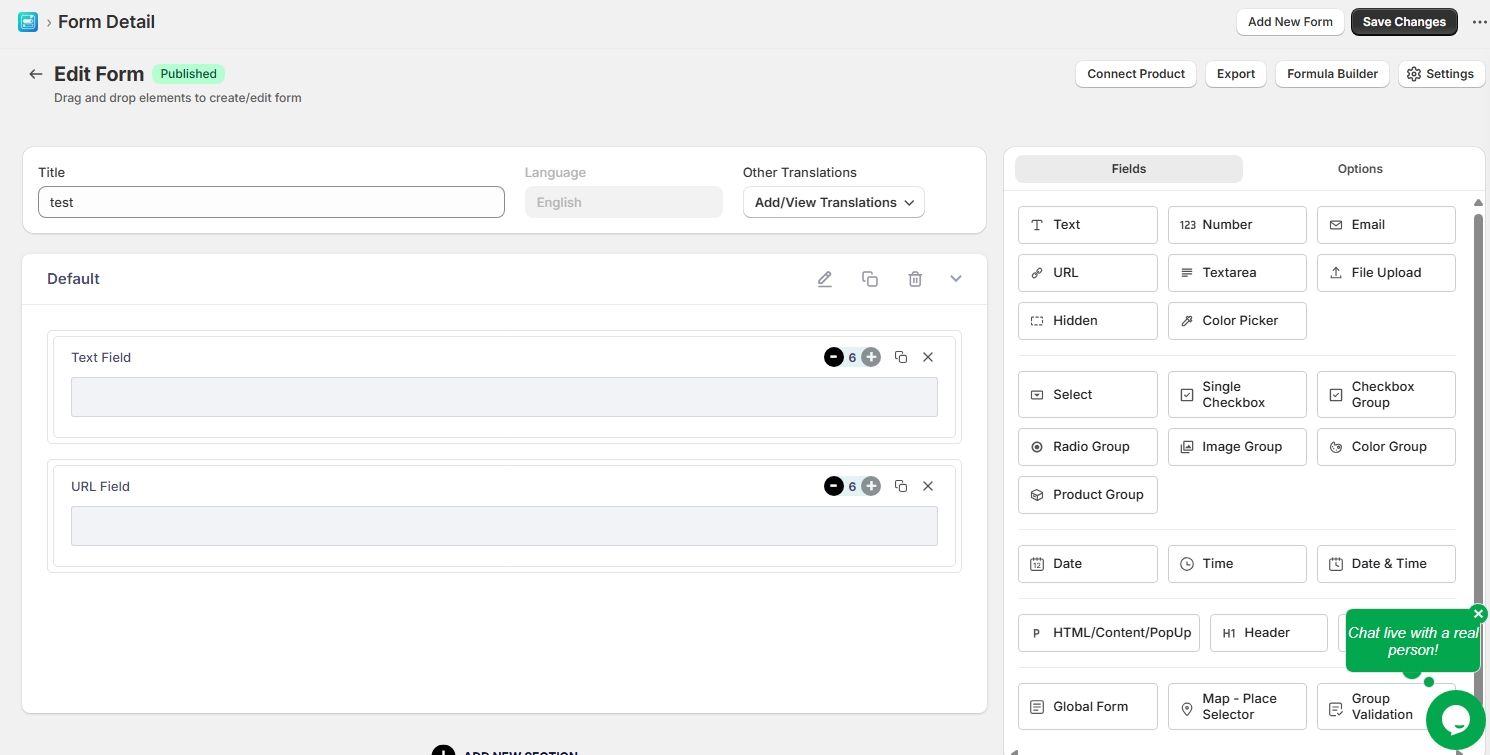The width and height of the screenshot is (1490, 755).
Task: Duplicate the Default section
Action: point(870,279)
